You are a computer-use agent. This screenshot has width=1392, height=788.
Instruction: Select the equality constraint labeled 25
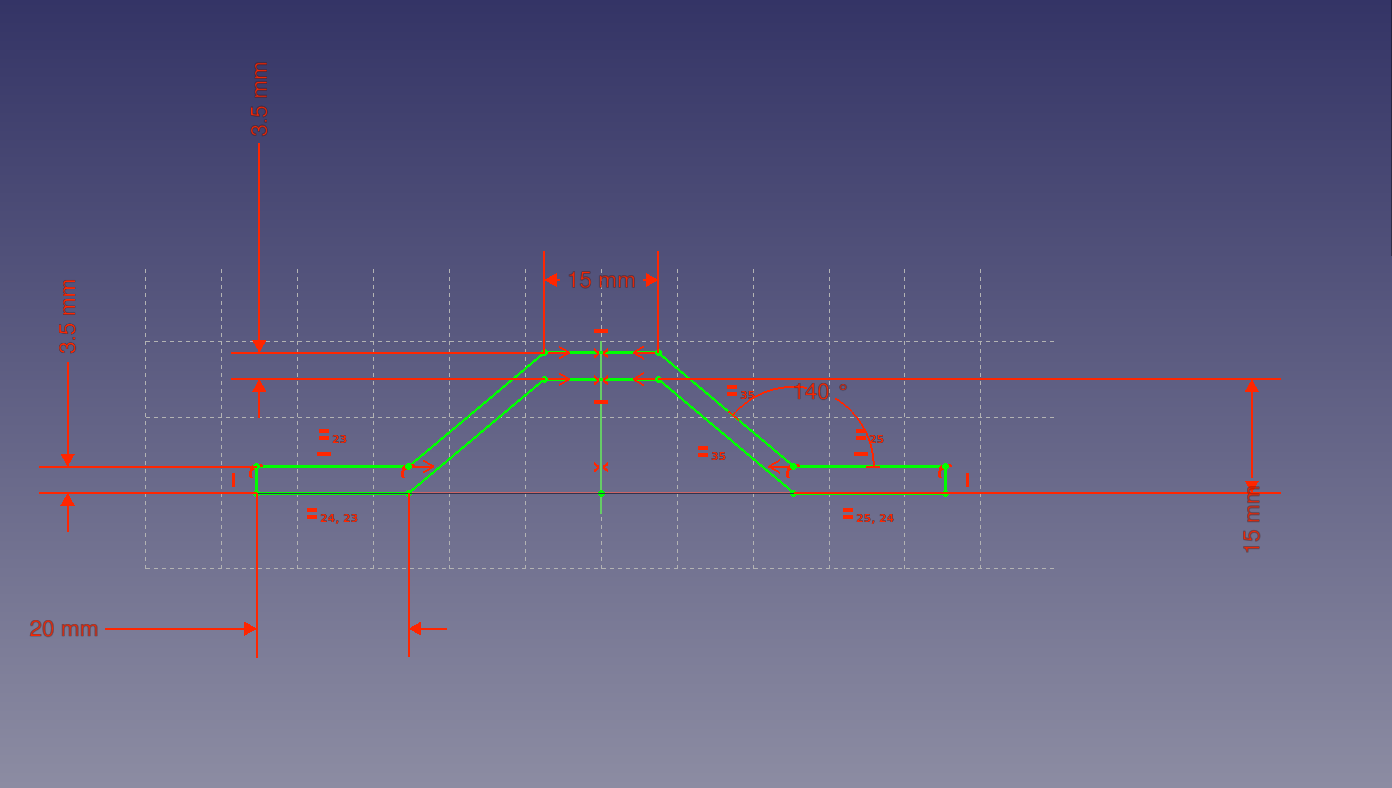point(869,437)
